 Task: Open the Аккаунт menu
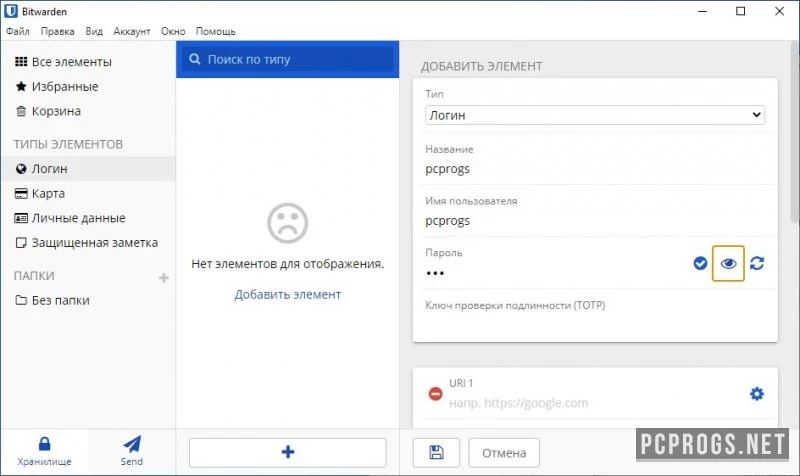[x=132, y=32]
